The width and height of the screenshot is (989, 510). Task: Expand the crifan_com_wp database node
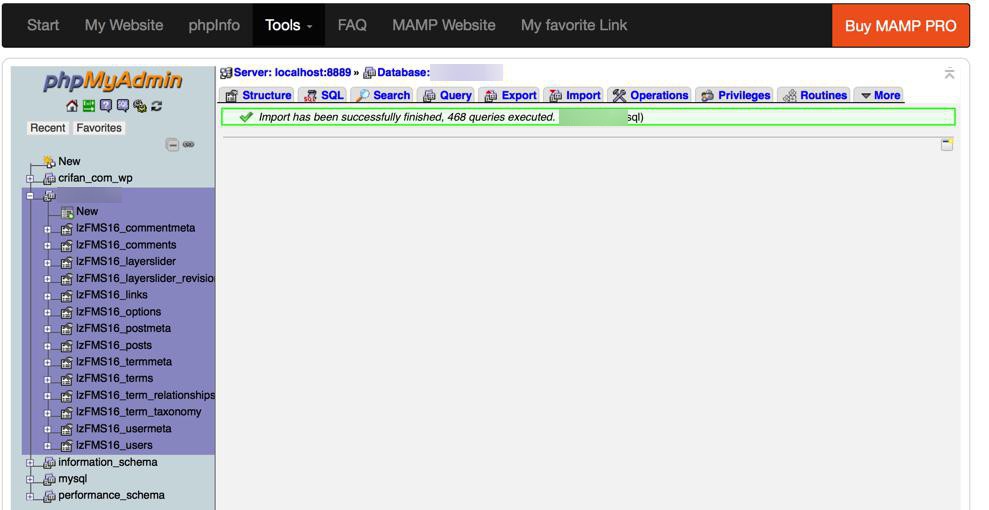pos(30,179)
